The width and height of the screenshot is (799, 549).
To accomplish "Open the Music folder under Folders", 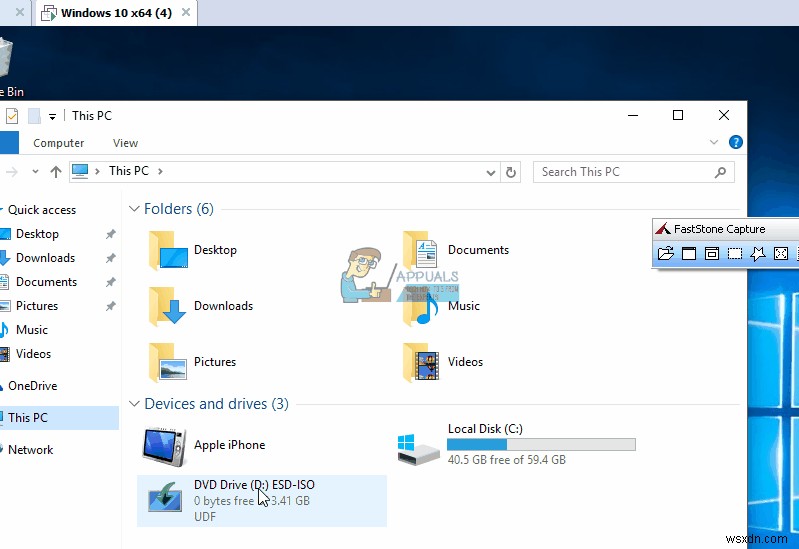I will pyautogui.click(x=441, y=306).
